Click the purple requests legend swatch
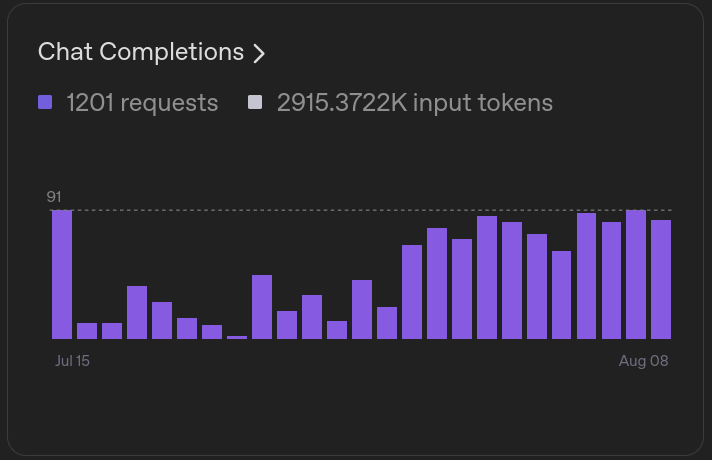 [45, 102]
